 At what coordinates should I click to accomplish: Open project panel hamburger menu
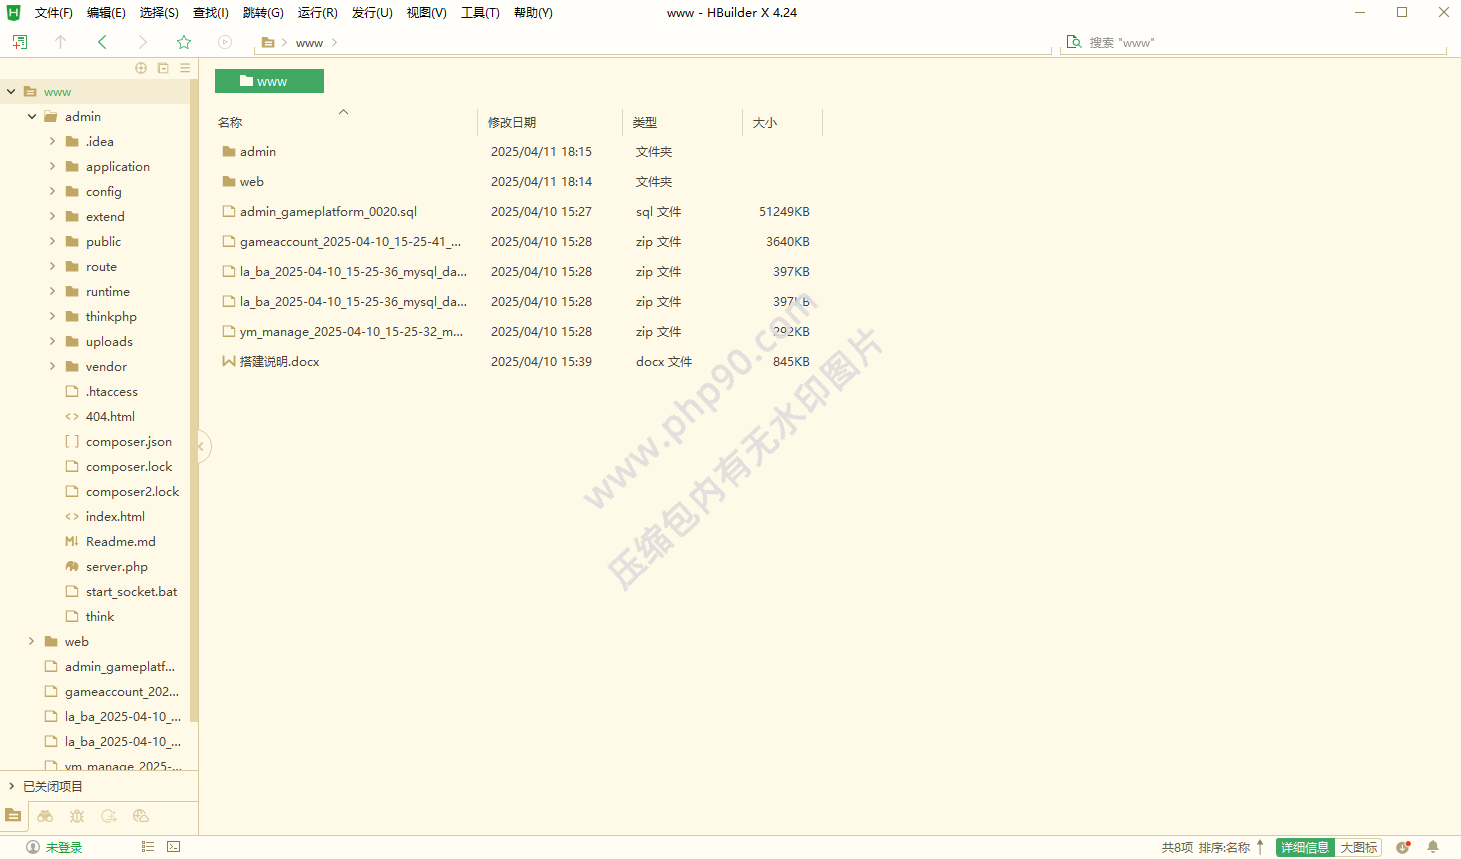pos(185,68)
